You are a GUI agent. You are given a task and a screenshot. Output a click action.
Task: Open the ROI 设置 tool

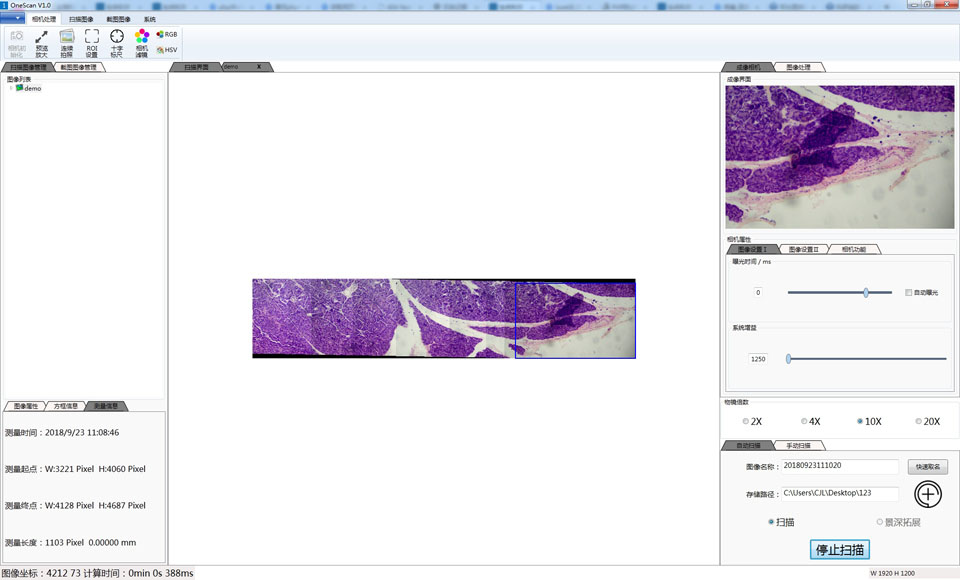(x=92, y=42)
